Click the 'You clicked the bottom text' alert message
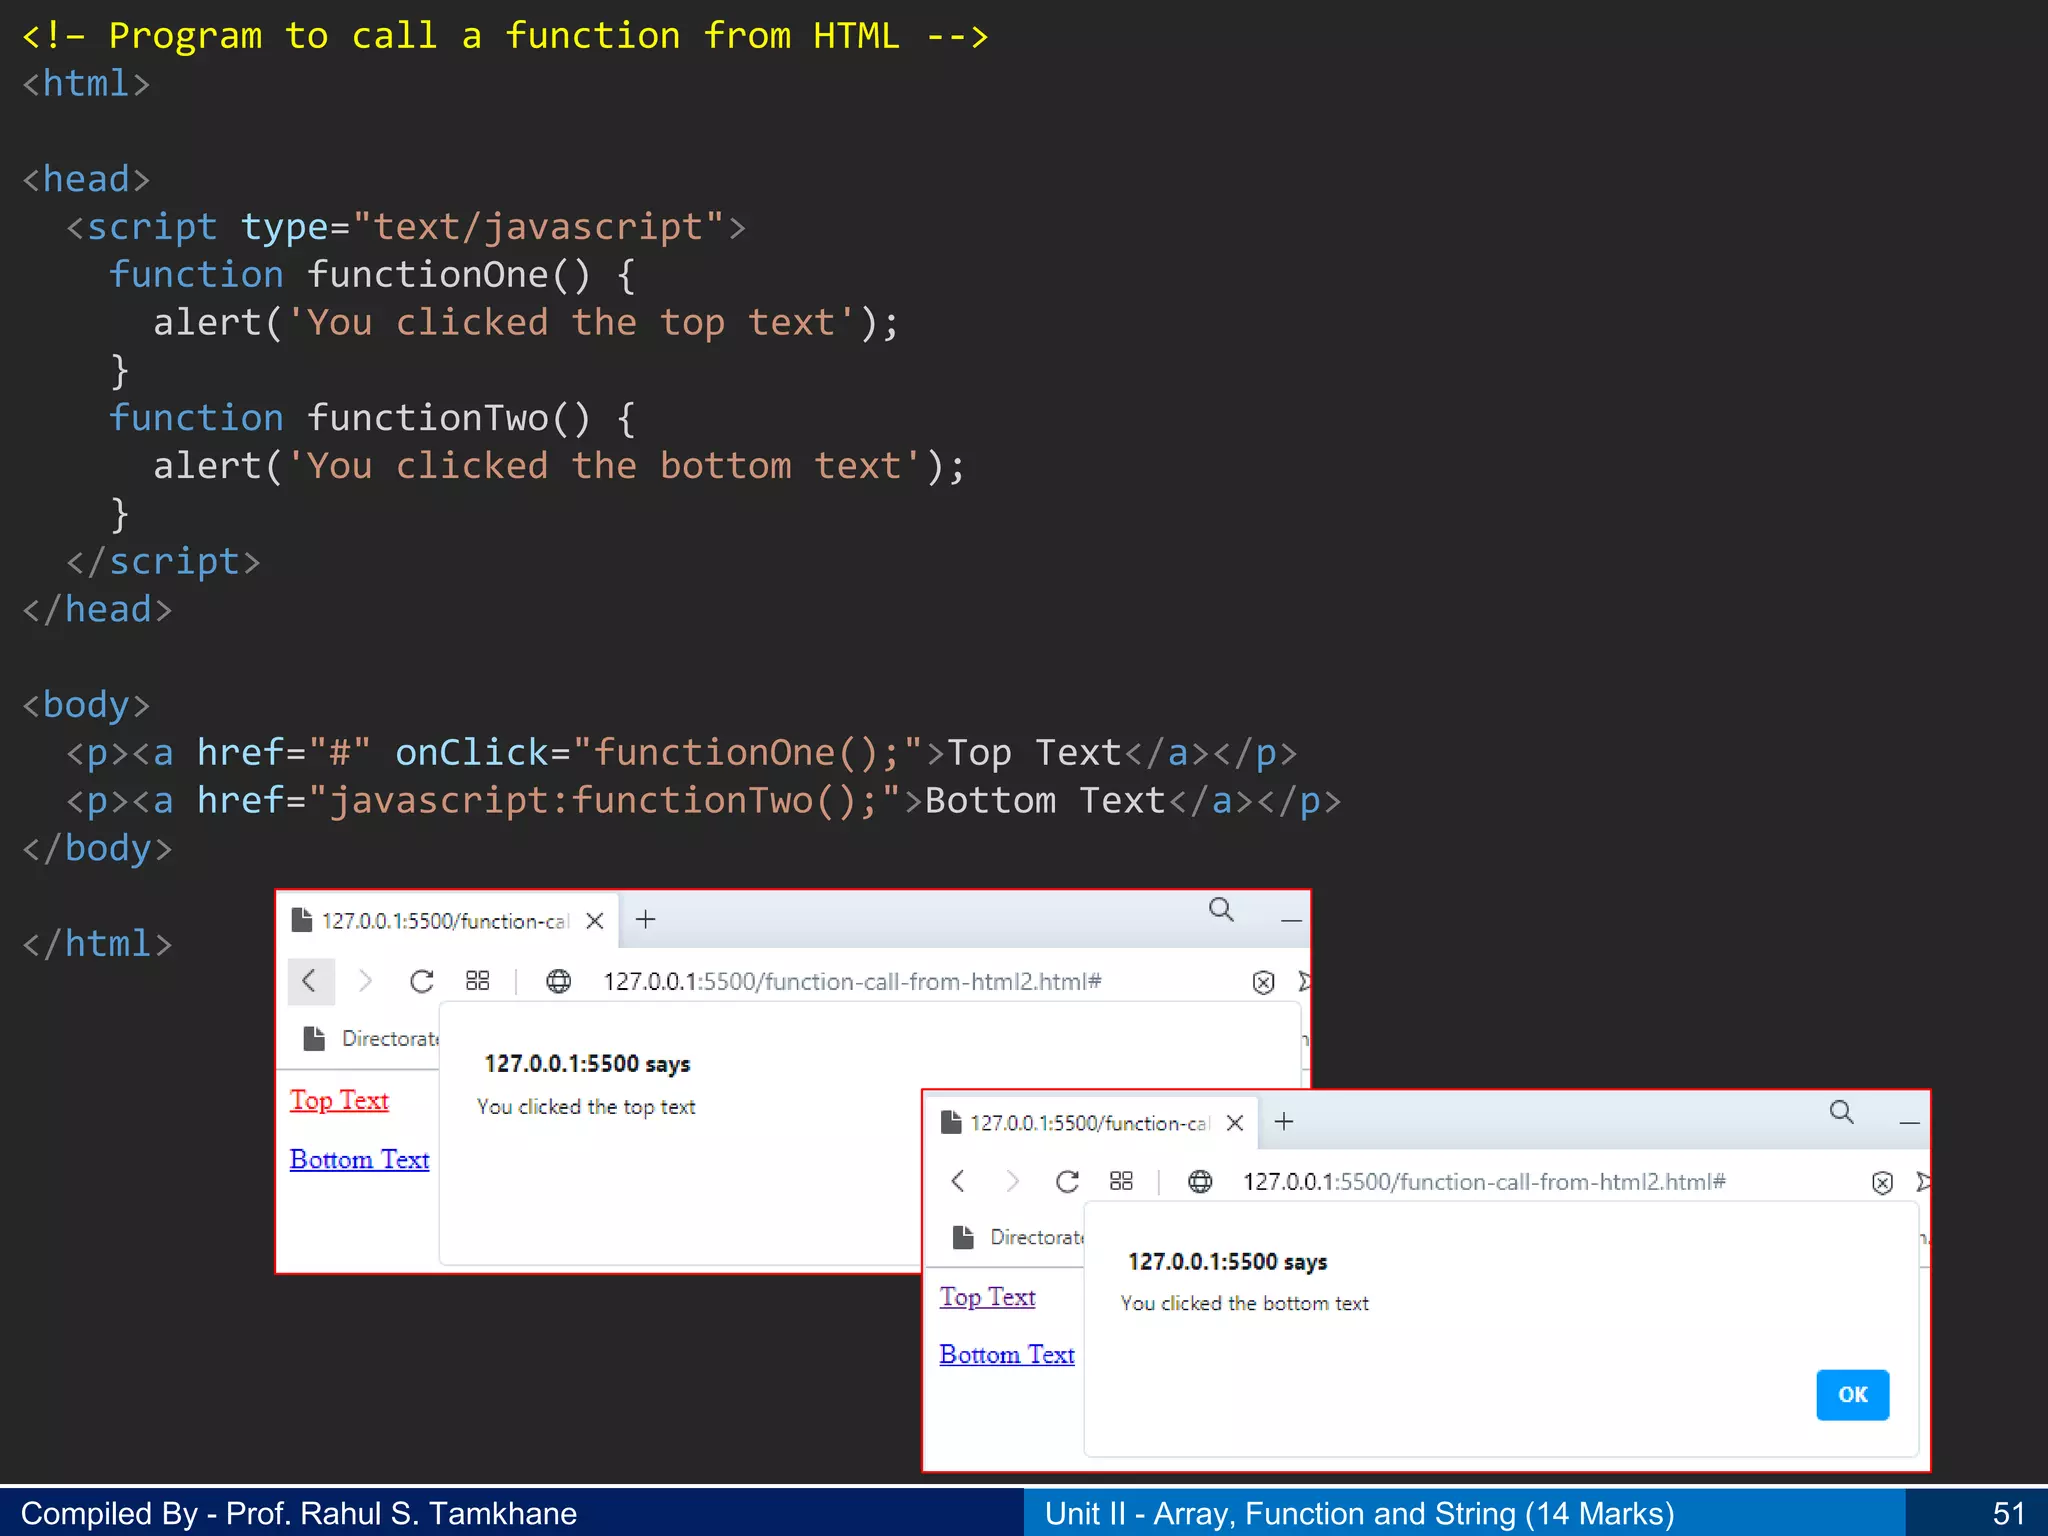 tap(1244, 1303)
